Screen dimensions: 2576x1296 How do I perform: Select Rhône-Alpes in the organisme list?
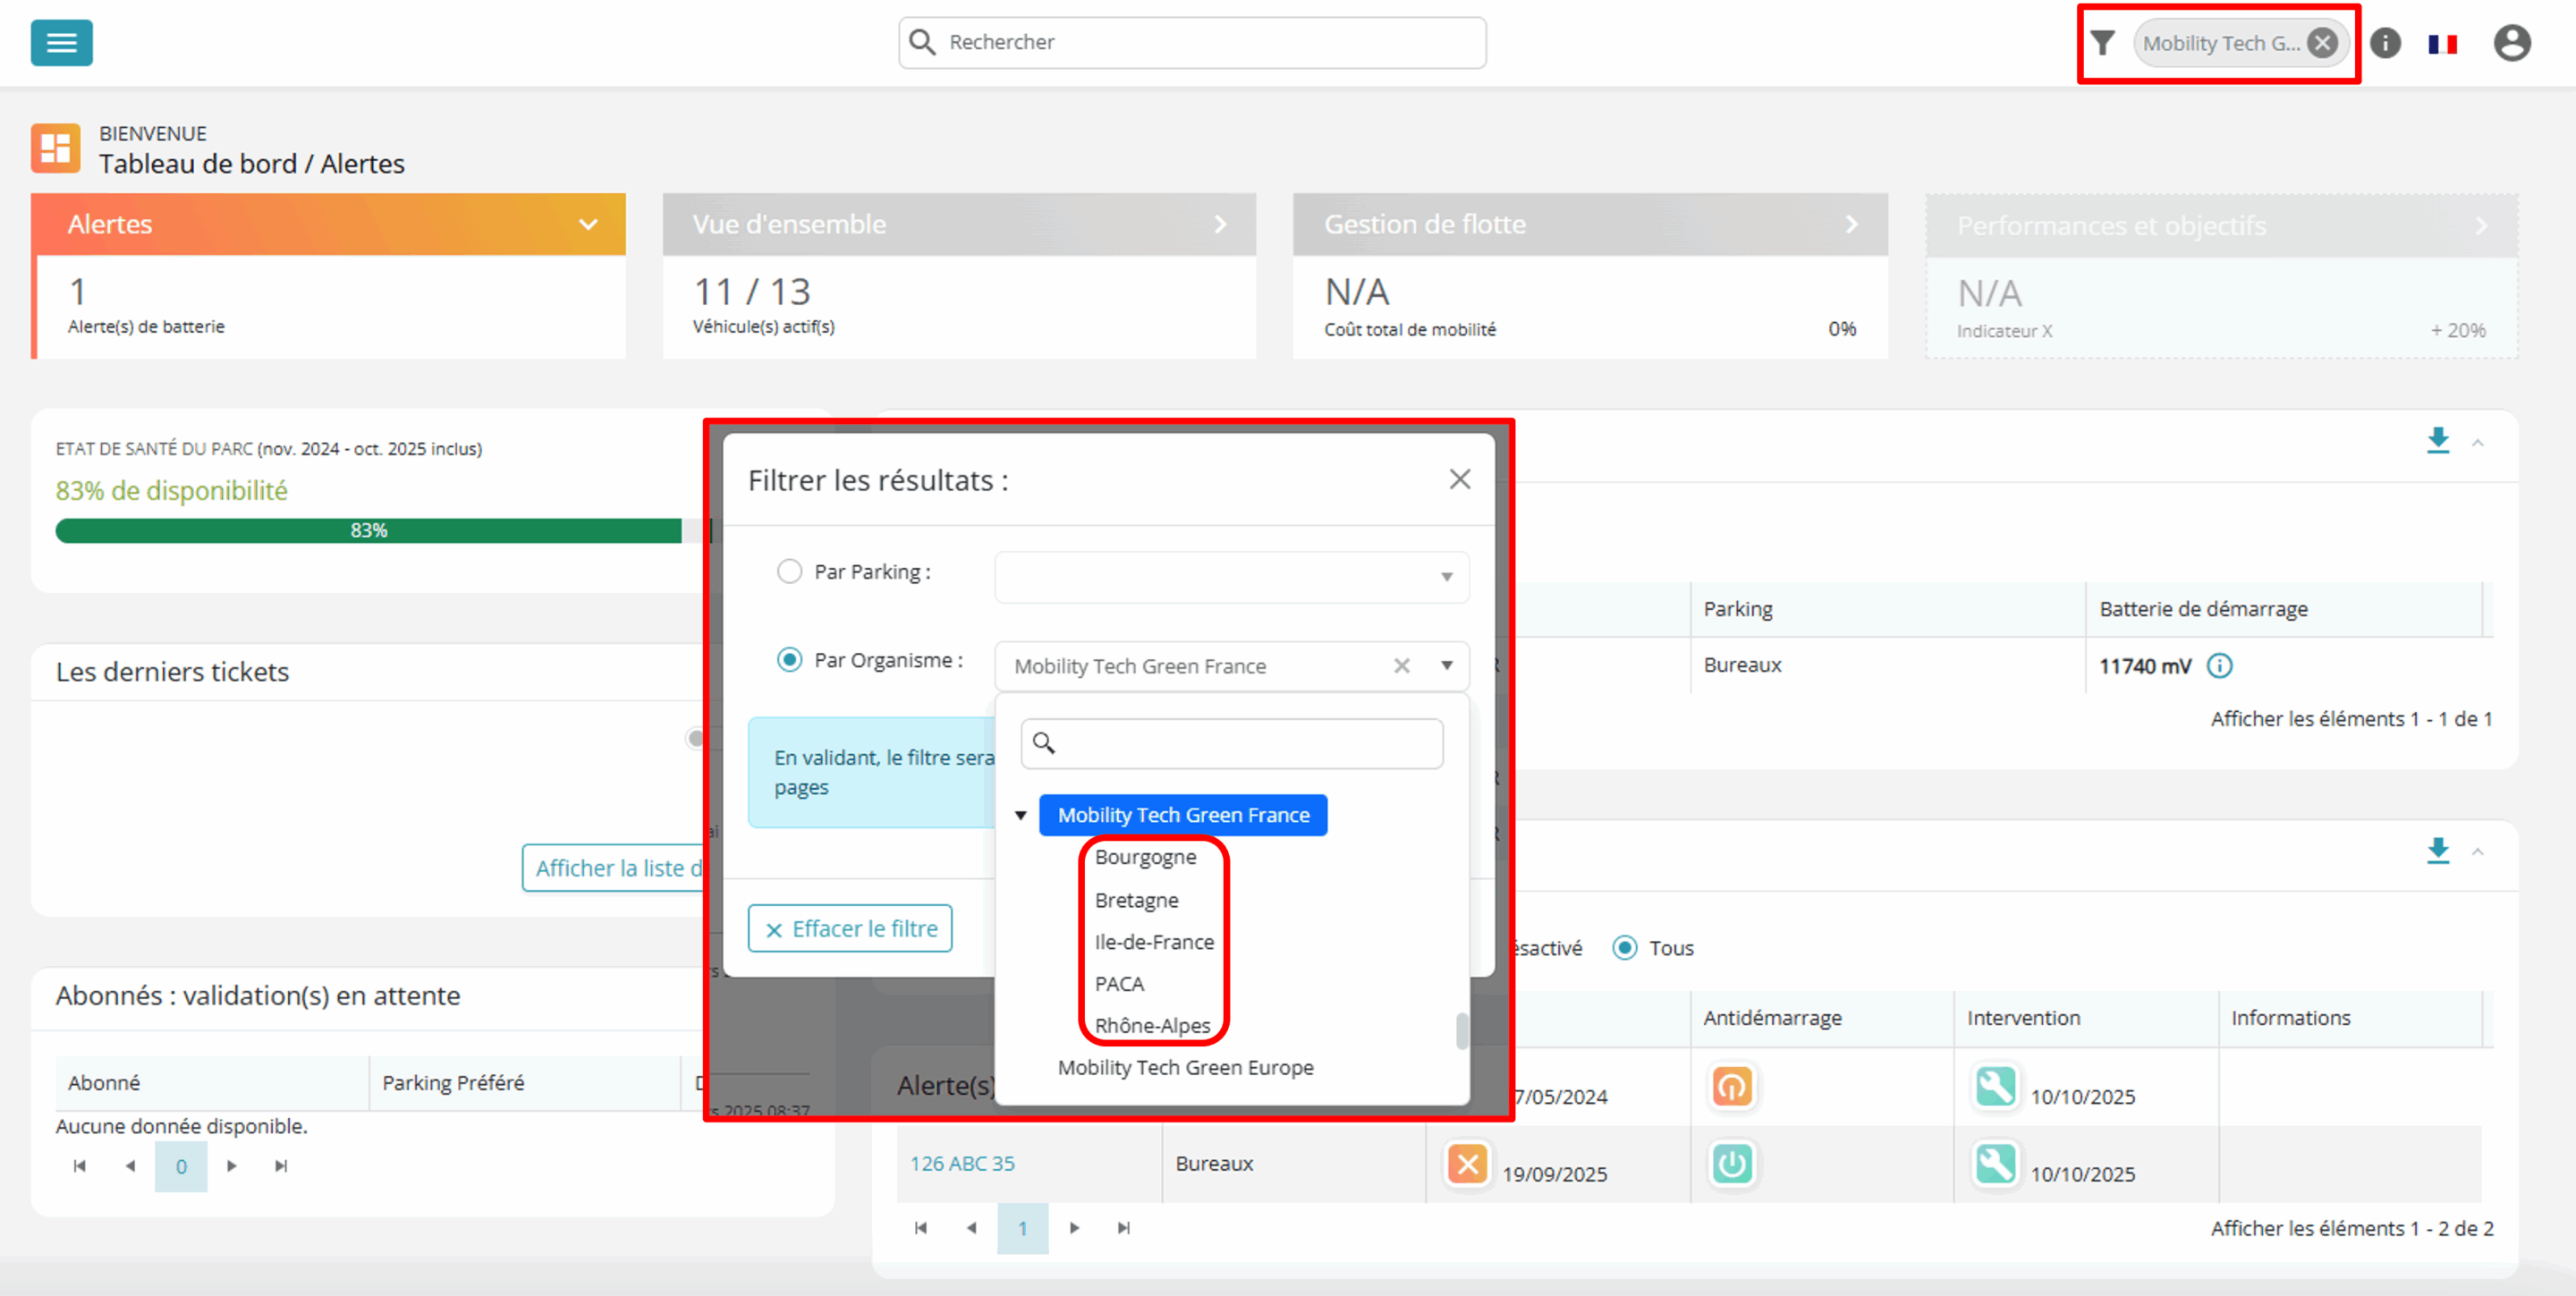click(1152, 1026)
